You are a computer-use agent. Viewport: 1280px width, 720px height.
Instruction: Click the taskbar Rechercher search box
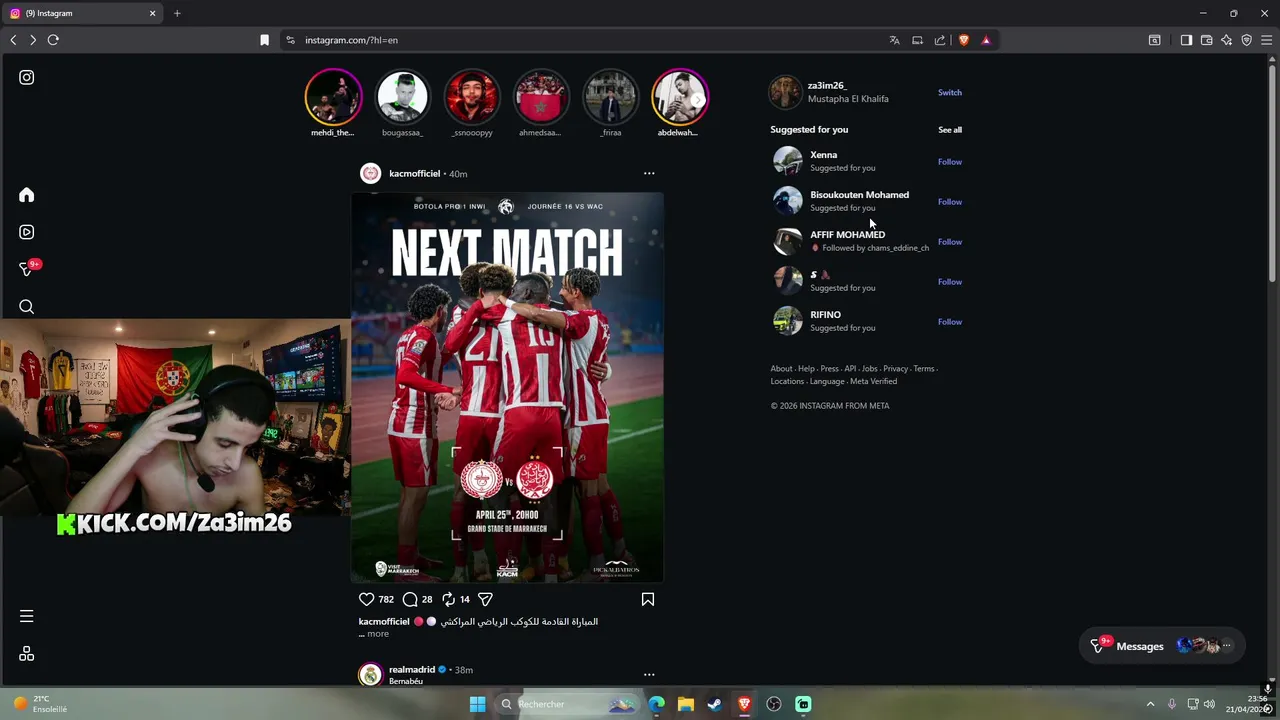pos(567,704)
